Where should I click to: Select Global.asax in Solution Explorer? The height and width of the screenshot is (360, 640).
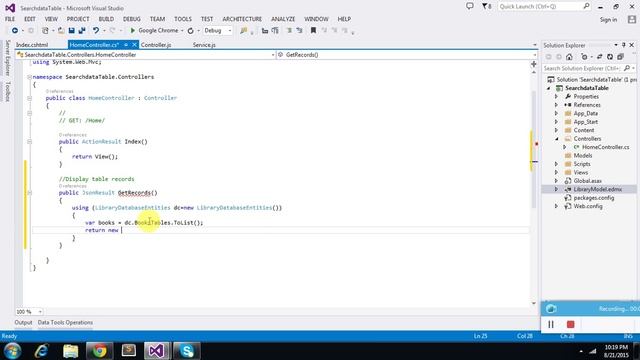coord(587,181)
